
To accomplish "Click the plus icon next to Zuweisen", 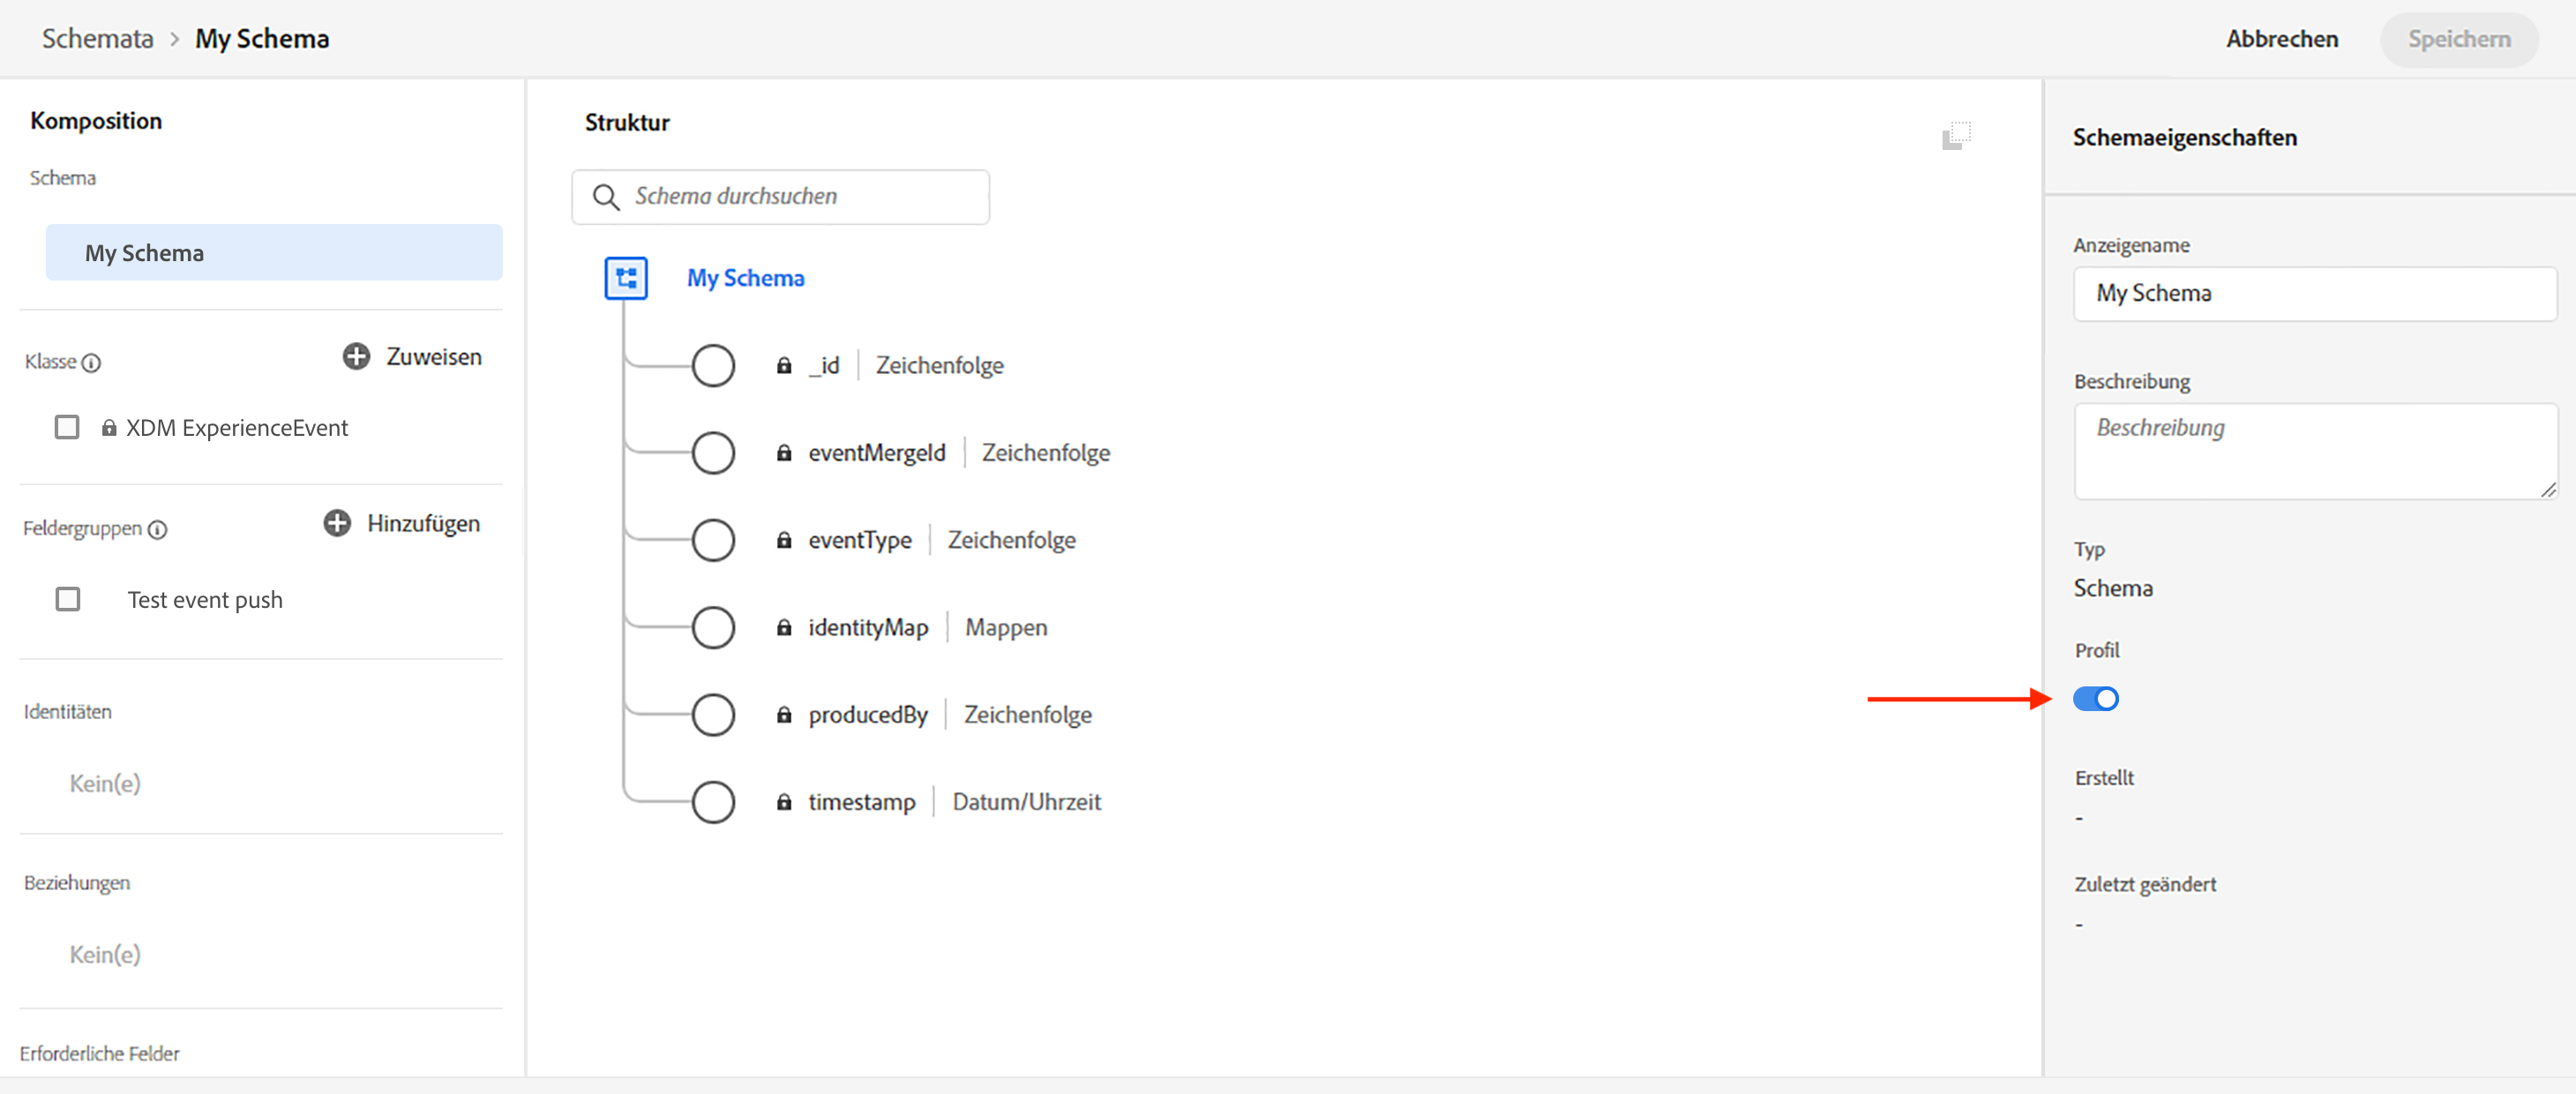I will coord(356,356).
